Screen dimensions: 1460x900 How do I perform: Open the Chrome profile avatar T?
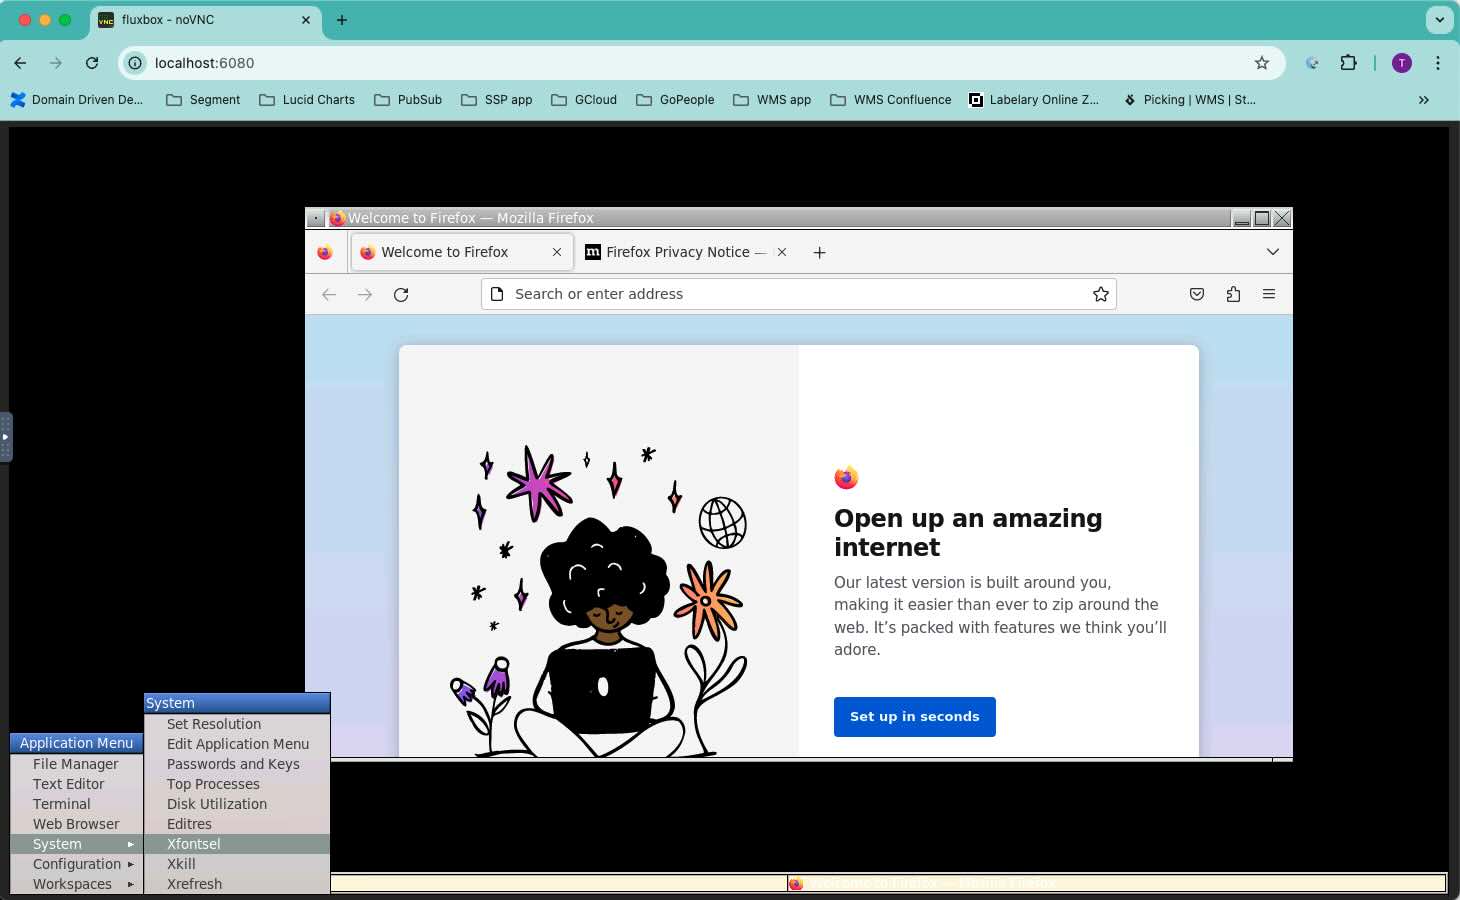[1402, 63]
